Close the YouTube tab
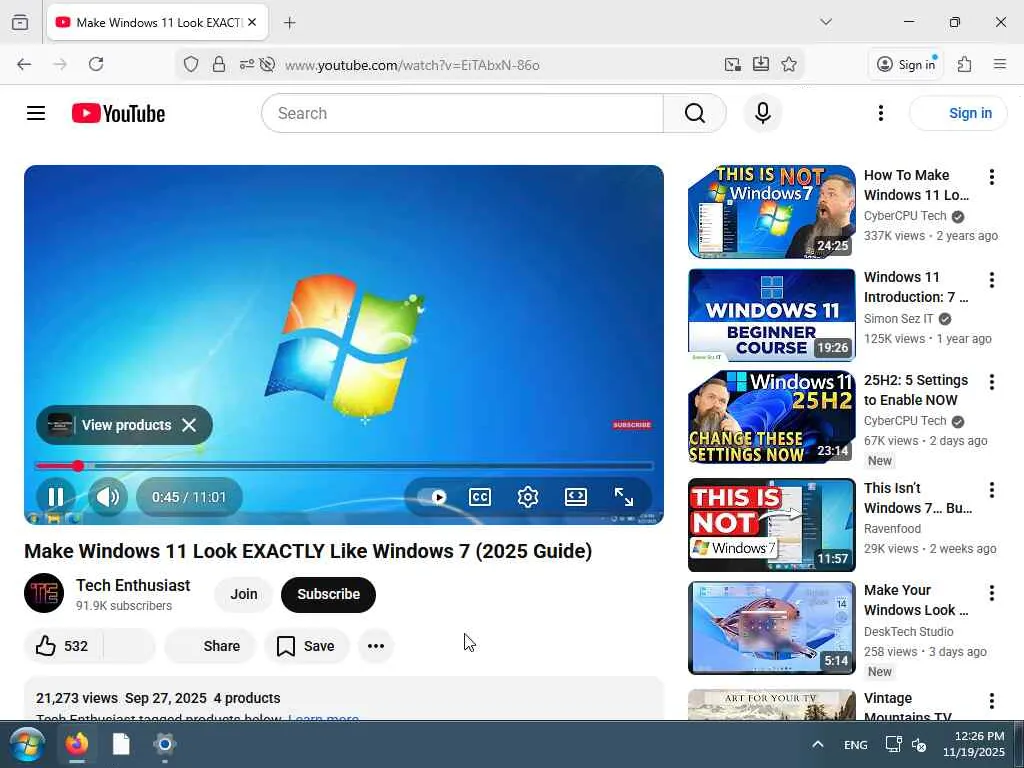This screenshot has width=1024, height=768. pyautogui.click(x=252, y=22)
